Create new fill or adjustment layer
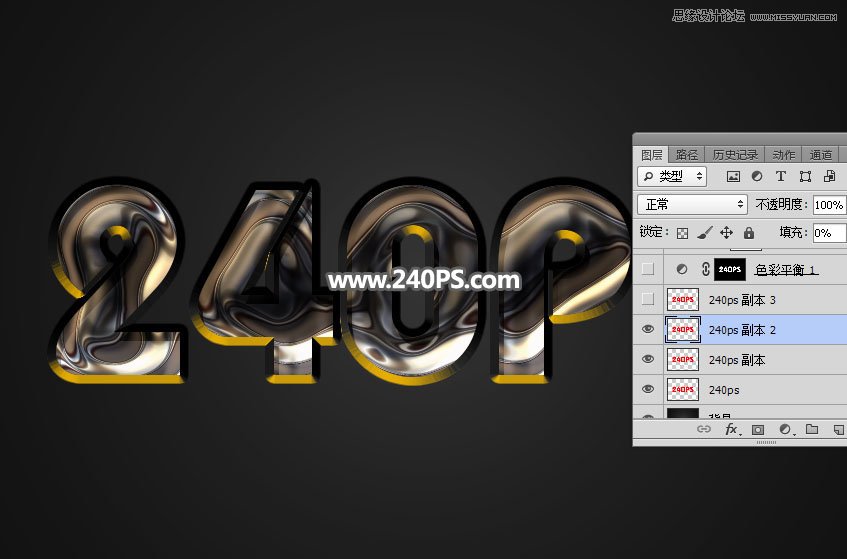The width and height of the screenshot is (847, 559). [785, 430]
